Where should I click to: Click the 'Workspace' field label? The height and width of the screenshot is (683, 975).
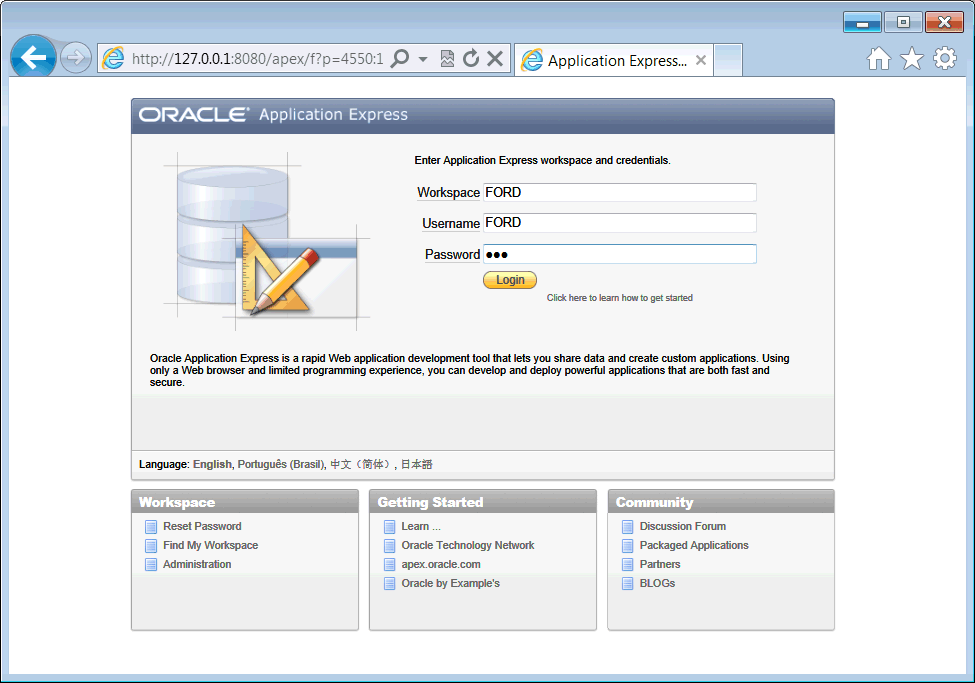[448, 193]
